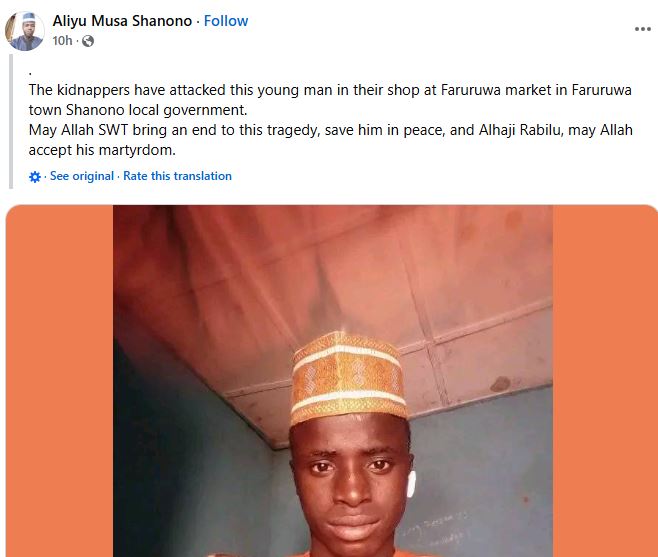658x557 pixels.
Task: Open Aliyu Musa Shanono's profile picture
Action: [25, 31]
